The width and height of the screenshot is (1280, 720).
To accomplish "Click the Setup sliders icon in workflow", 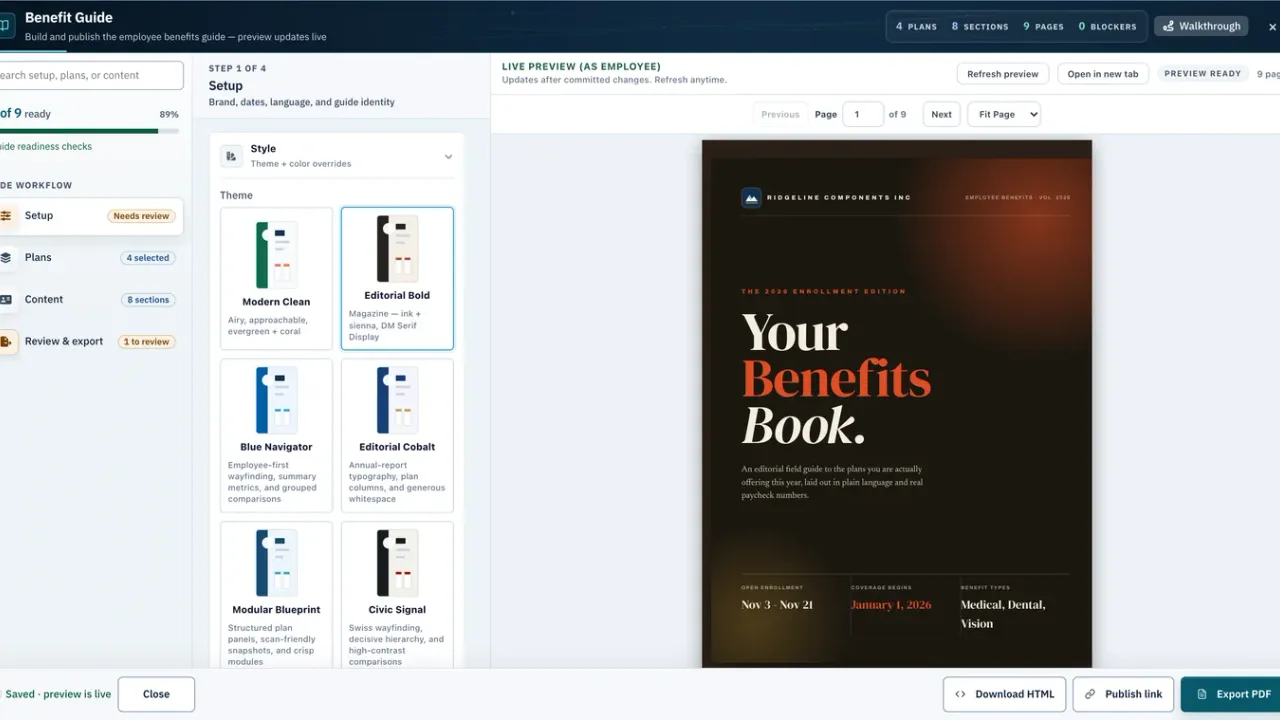I will click(x=6, y=216).
